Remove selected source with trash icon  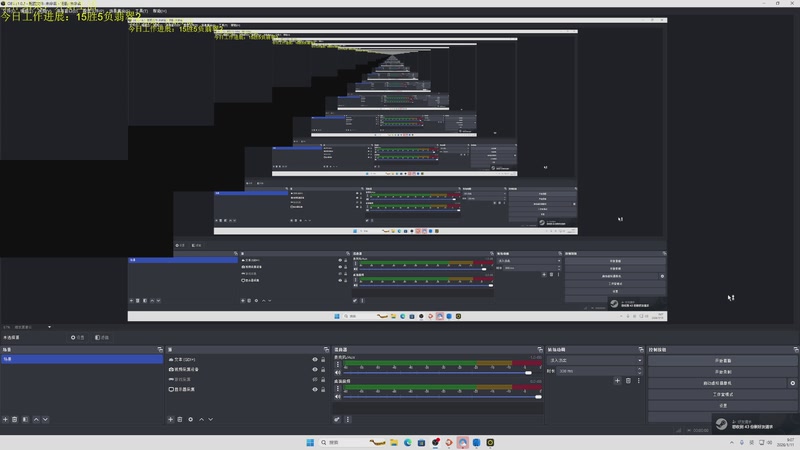tap(180, 419)
